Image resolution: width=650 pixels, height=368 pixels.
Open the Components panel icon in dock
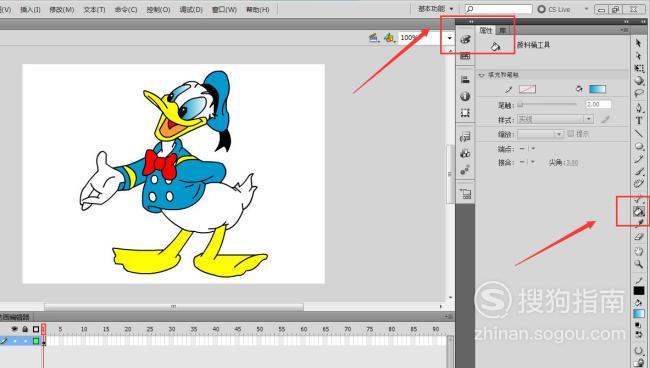[x=465, y=153]
